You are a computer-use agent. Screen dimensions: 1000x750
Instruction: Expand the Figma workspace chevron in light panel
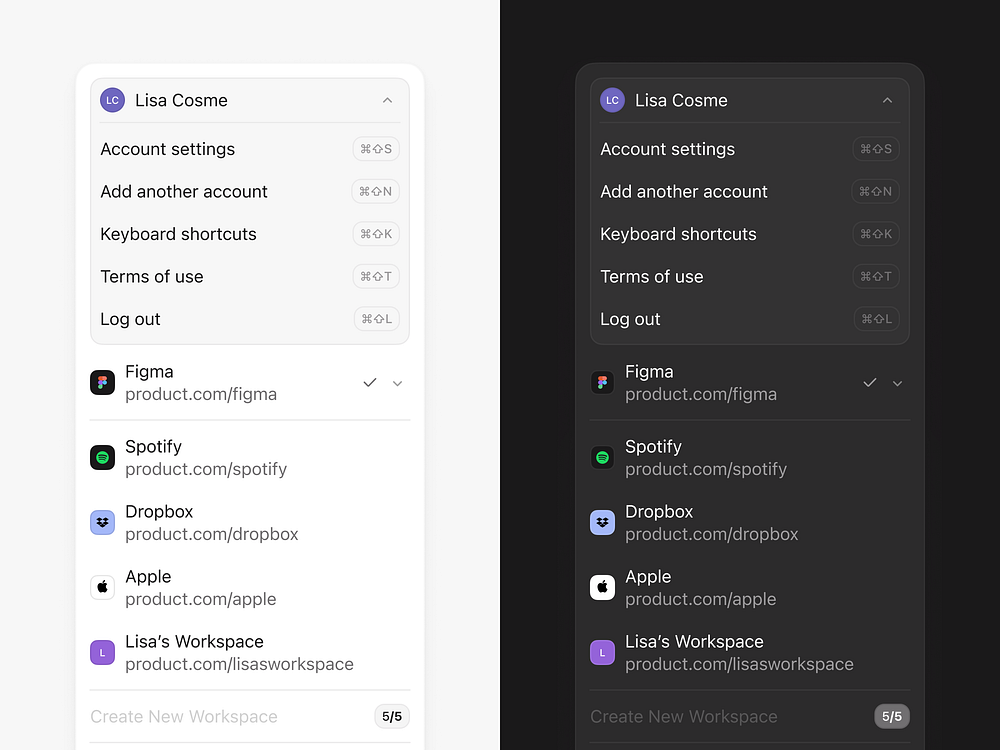[x=398, y=383]
